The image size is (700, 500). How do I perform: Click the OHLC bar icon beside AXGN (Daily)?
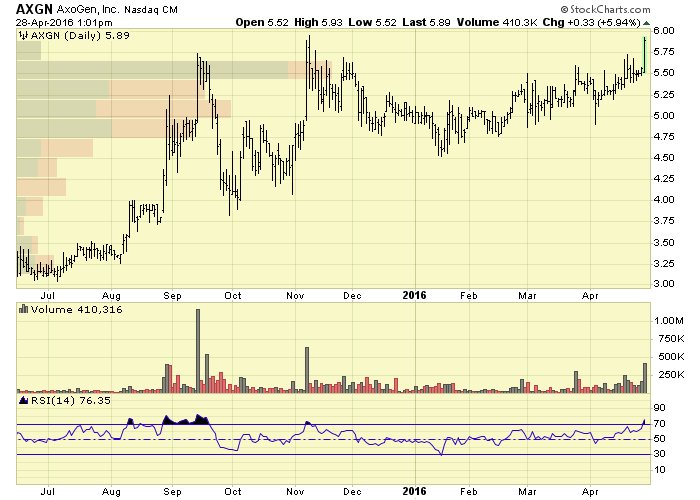tap(23, 35)
